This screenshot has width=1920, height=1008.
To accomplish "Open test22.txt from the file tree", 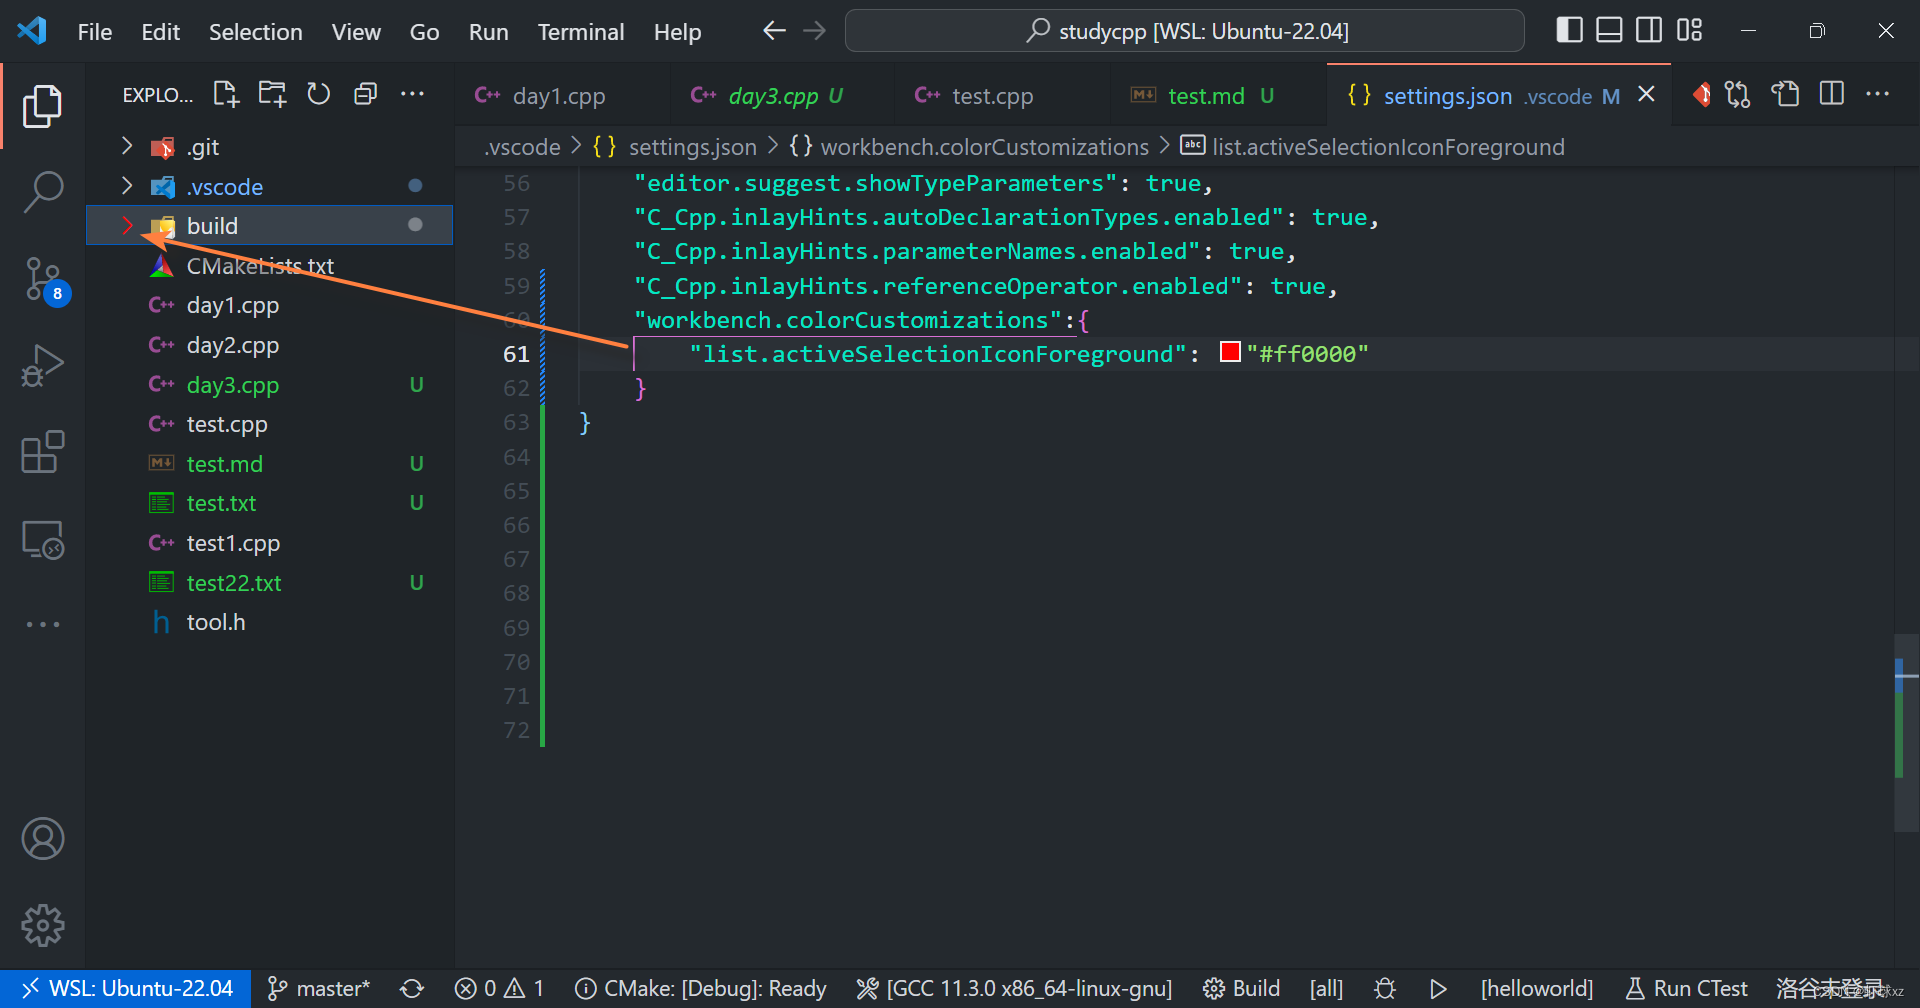I will click(270, 582).
